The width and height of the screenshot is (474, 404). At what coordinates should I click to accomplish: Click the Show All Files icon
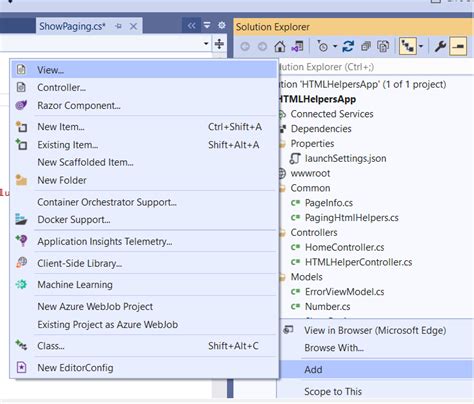pyautogui.click(x=383, y=46)
